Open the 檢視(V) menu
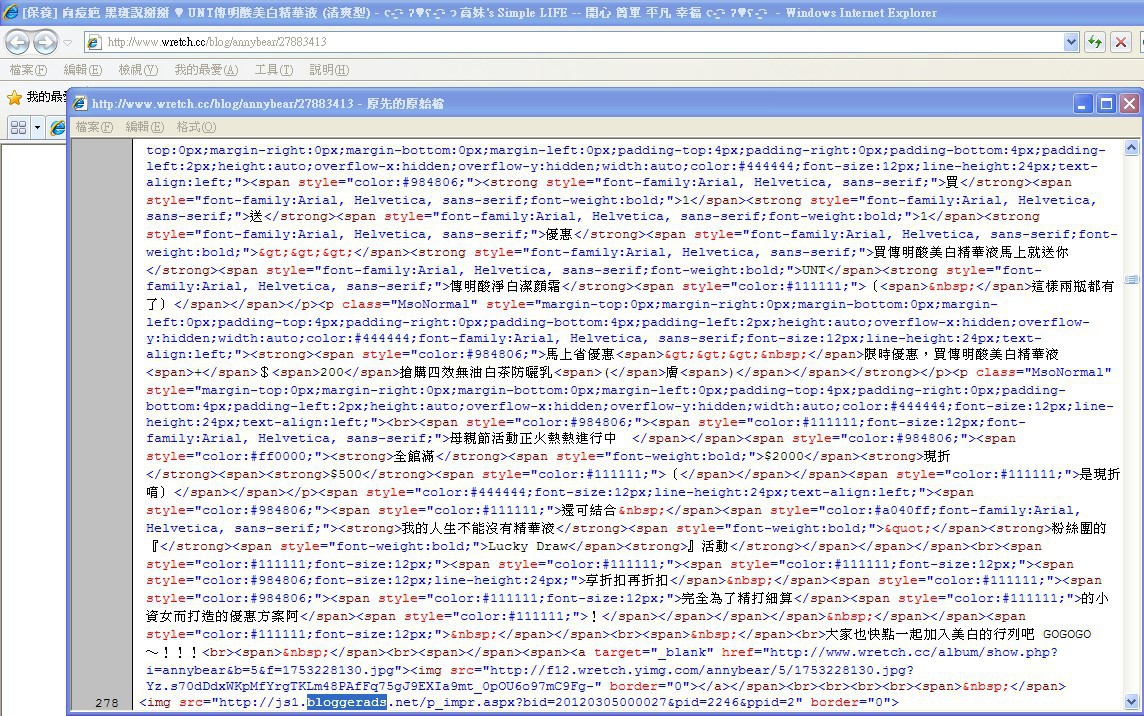The image size is (1144, 716). [x=138, y=70]
